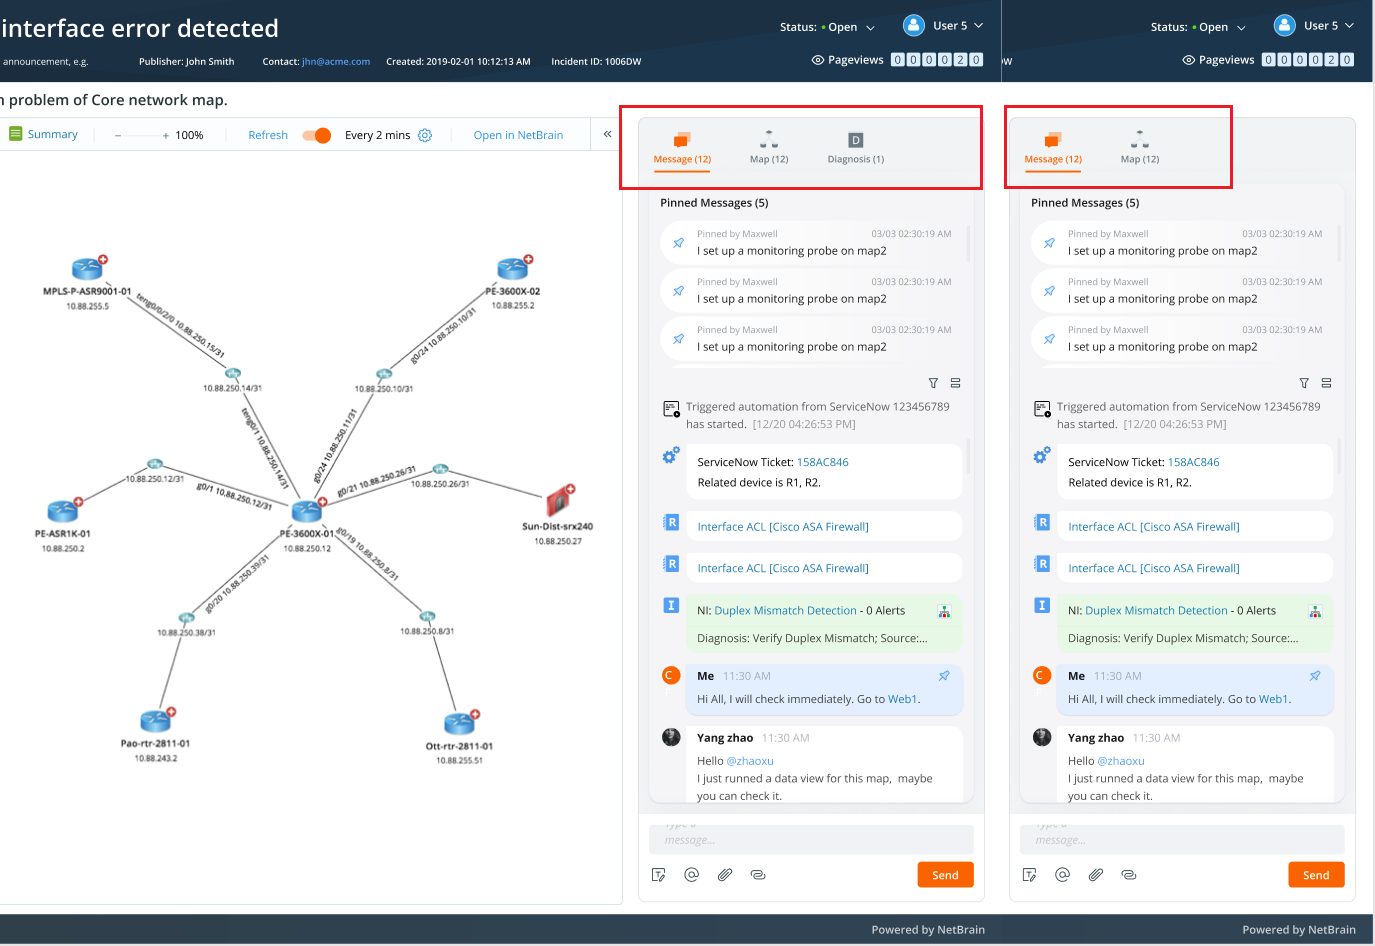
Task: Open the message filter icon
Action: click(933, 382)
